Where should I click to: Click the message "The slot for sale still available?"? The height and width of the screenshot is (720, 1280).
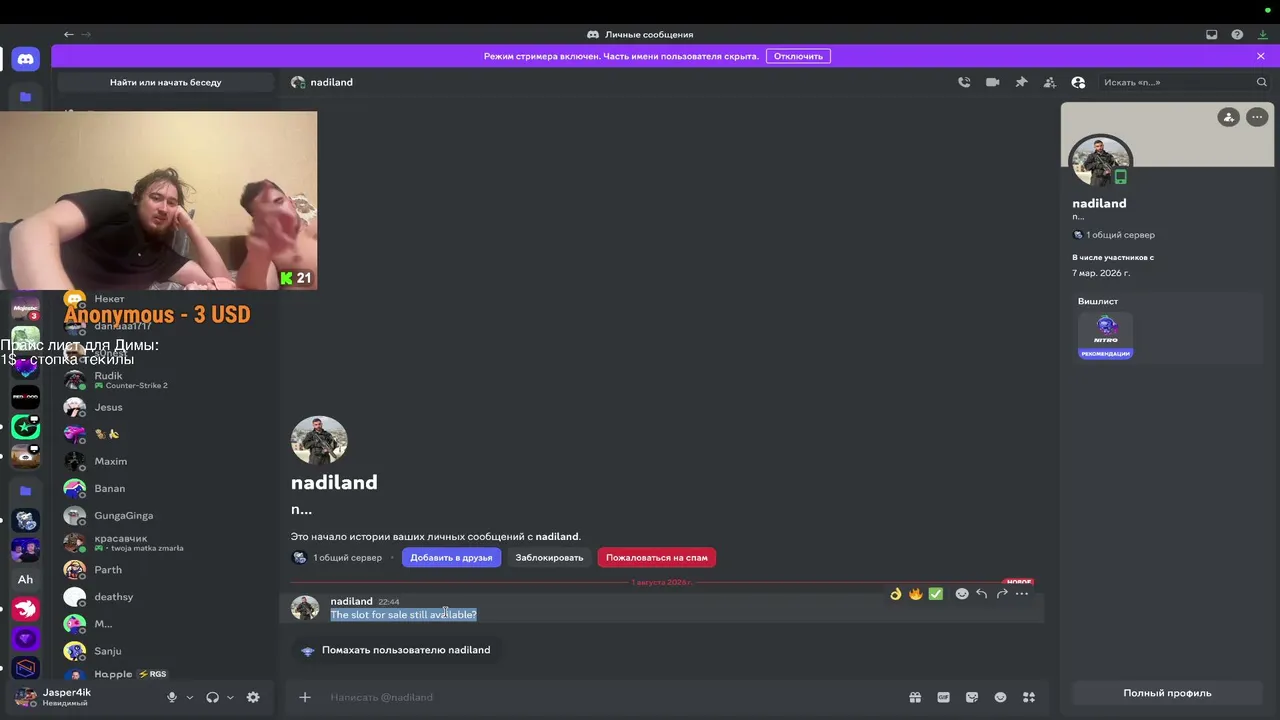click(404, 615)
